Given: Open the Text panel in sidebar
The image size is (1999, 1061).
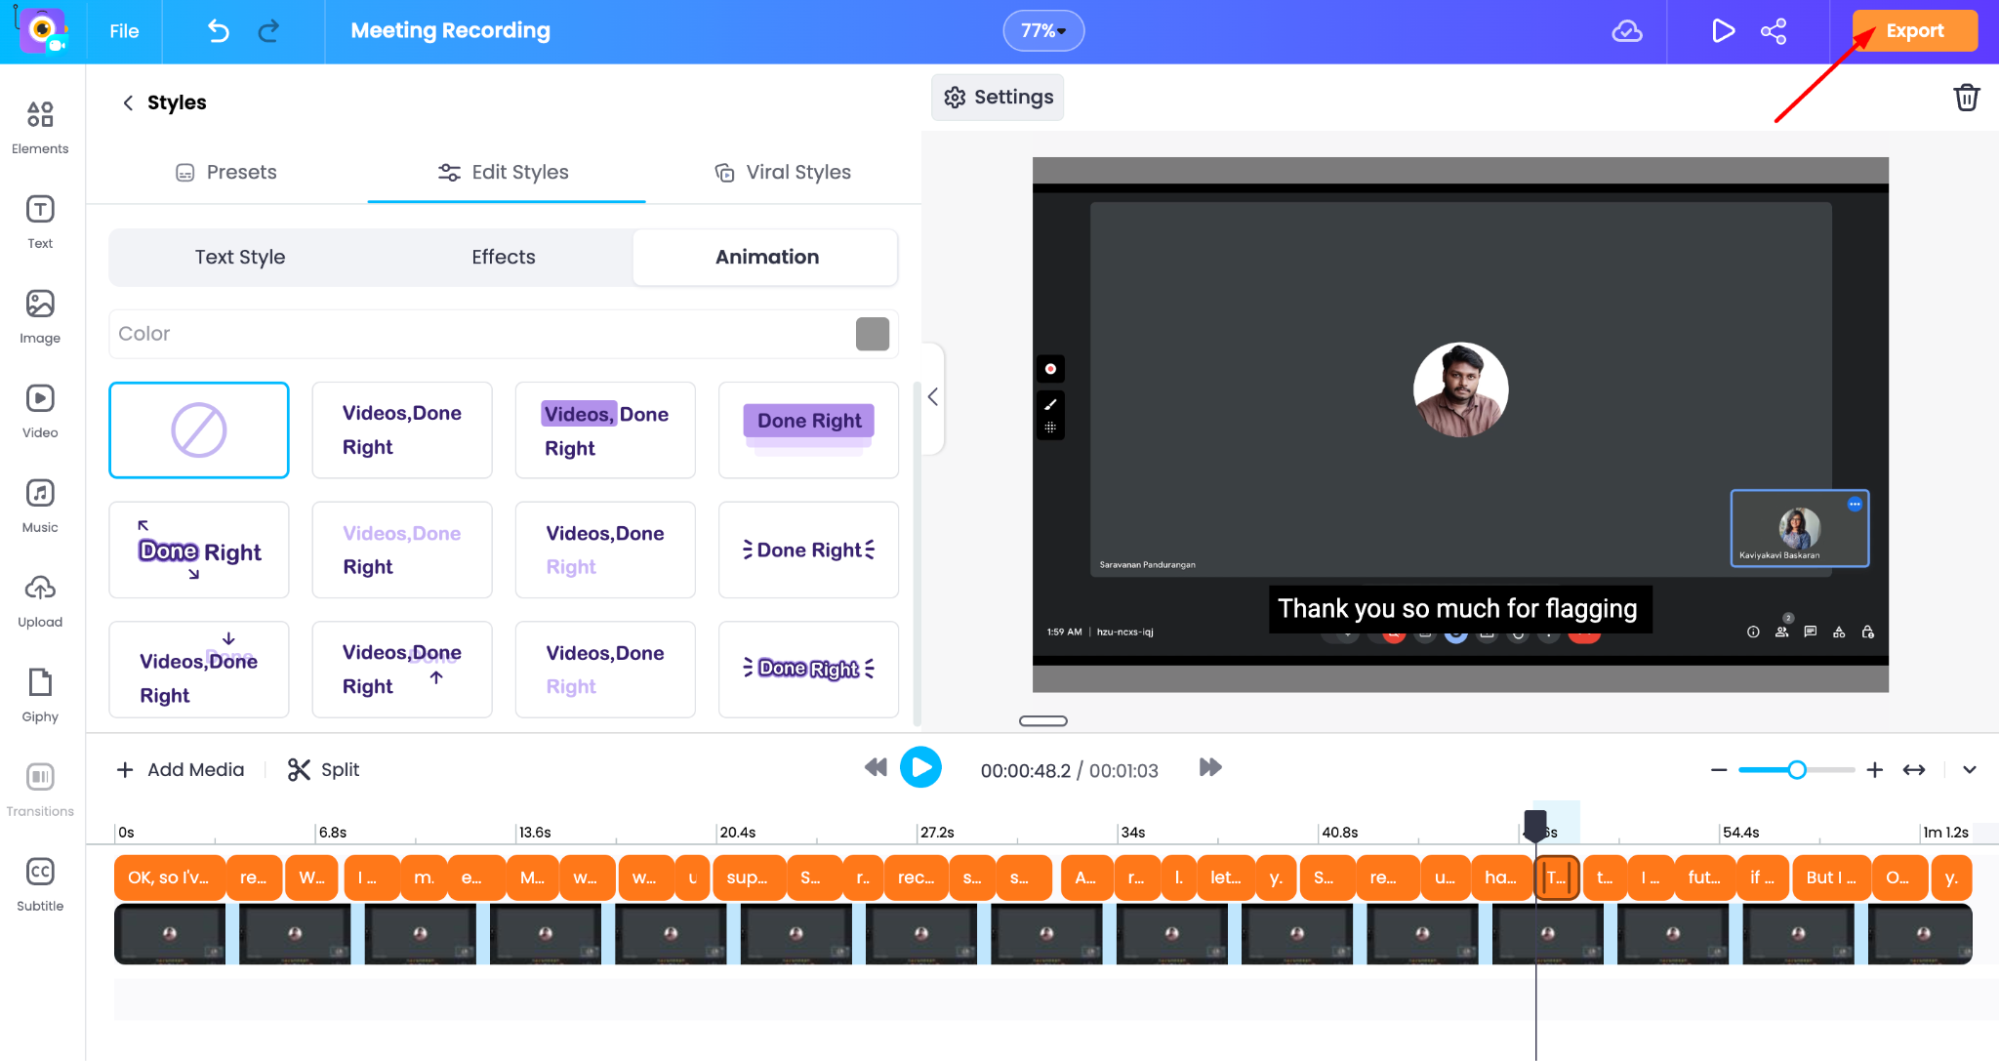Looking at the screenshot, I should (x=40, y=222).
